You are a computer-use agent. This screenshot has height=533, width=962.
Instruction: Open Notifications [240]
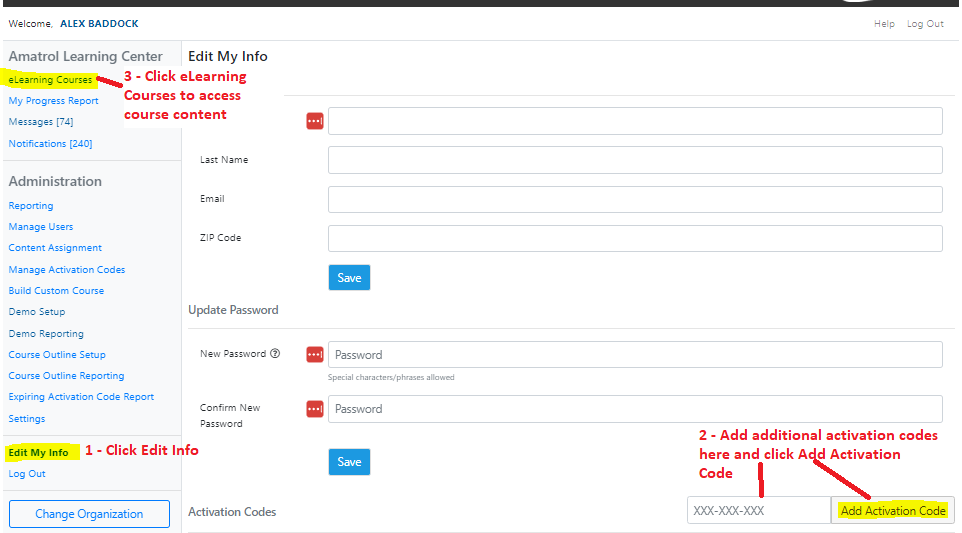click(50, 144)
